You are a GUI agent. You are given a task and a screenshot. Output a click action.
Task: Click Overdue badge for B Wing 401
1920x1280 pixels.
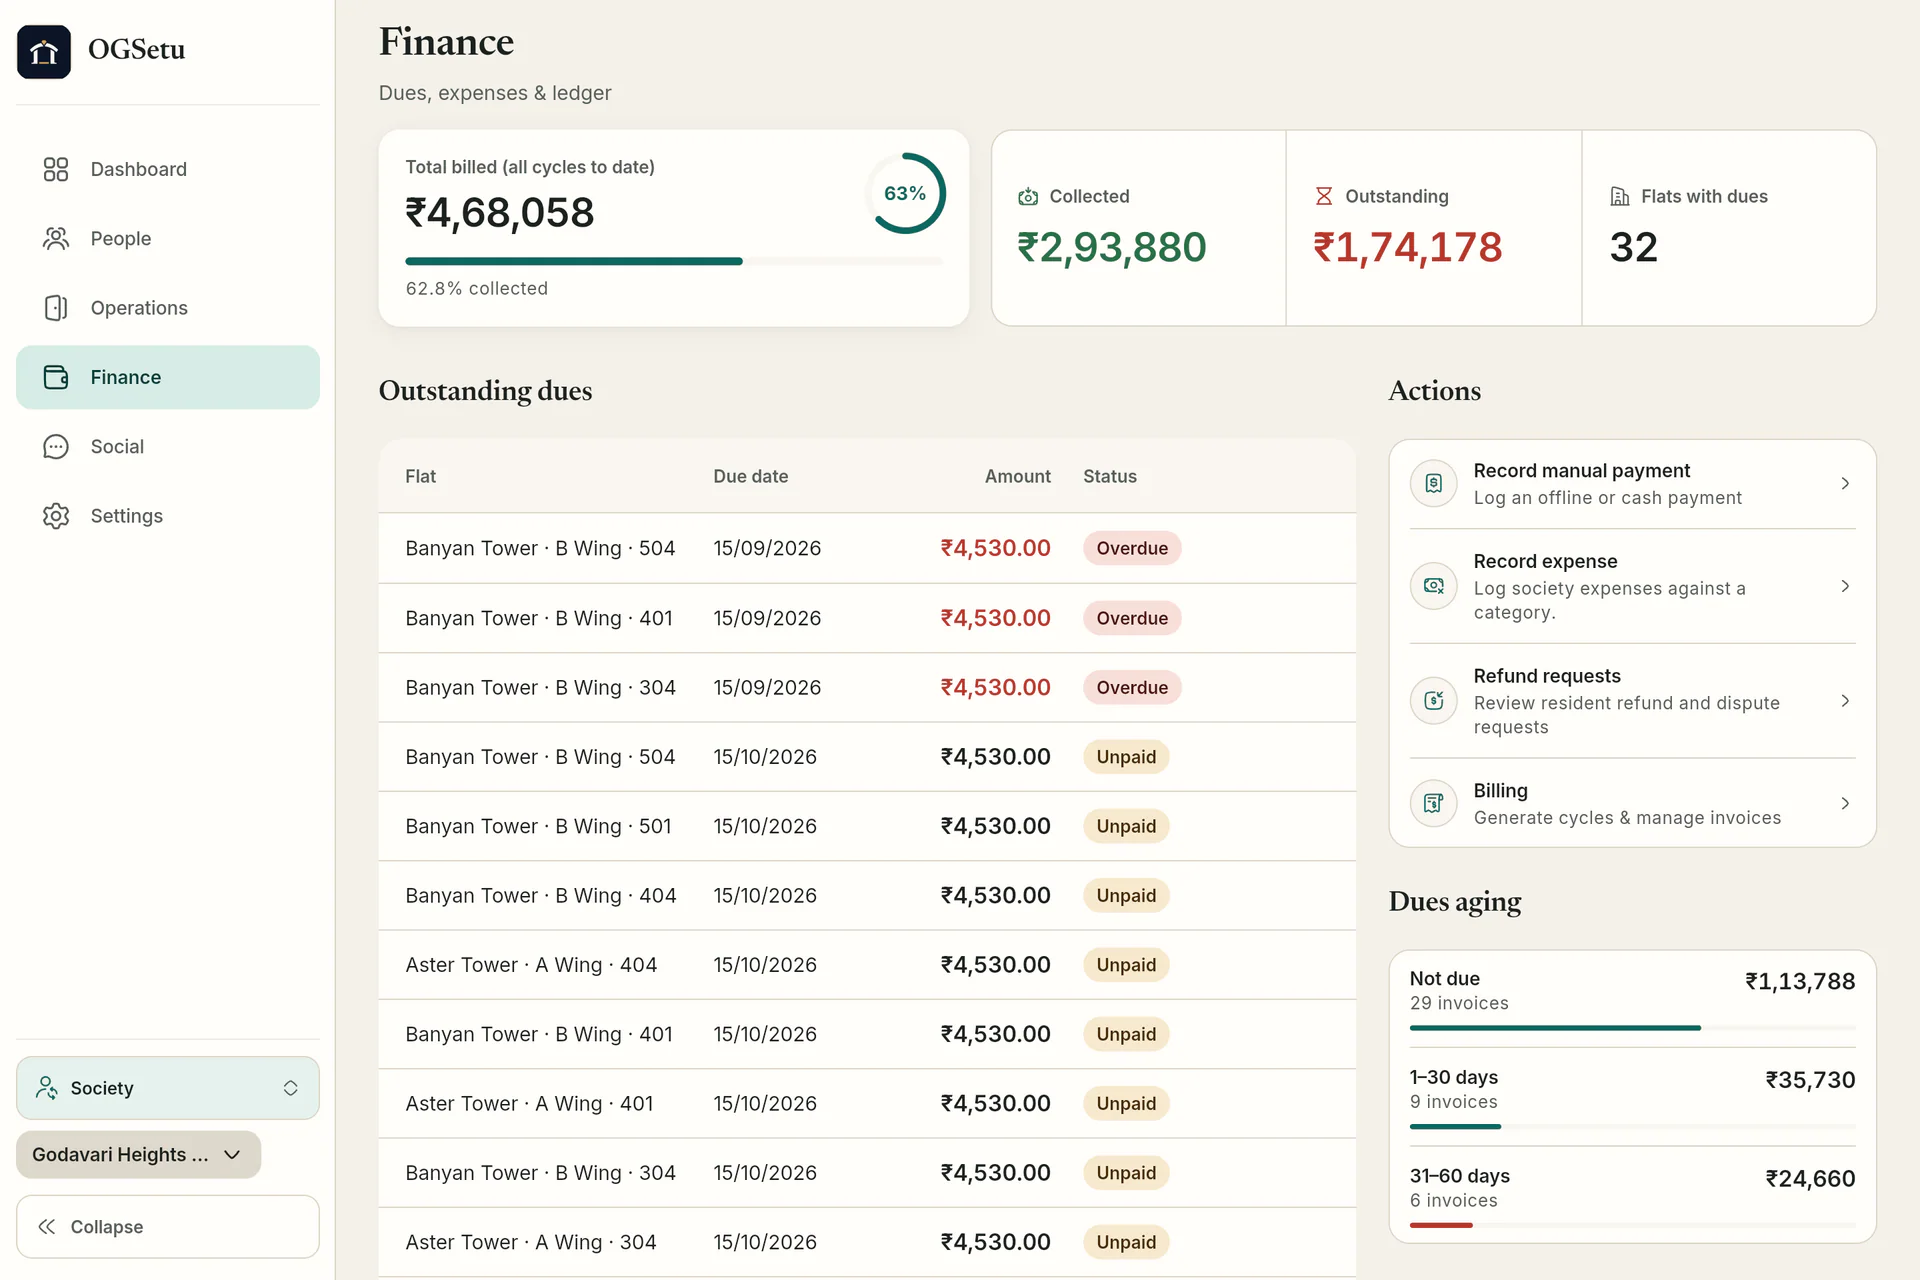coord(1132,618)
